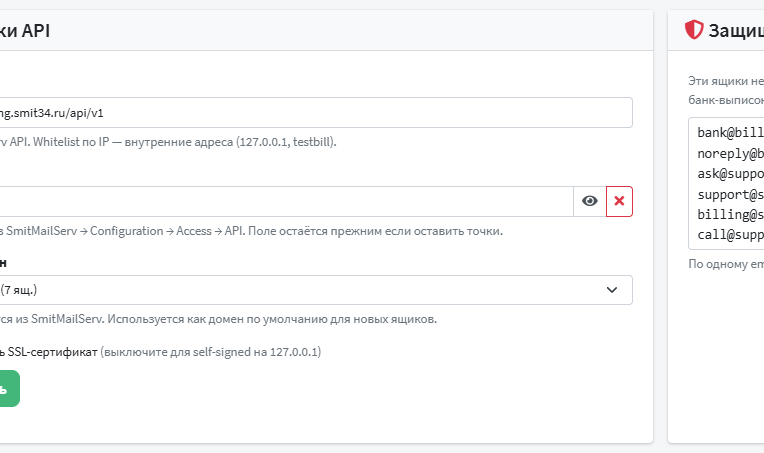Place cursor on the noreply@b line
Screen dimensions: 764x453
coord(730,153)
